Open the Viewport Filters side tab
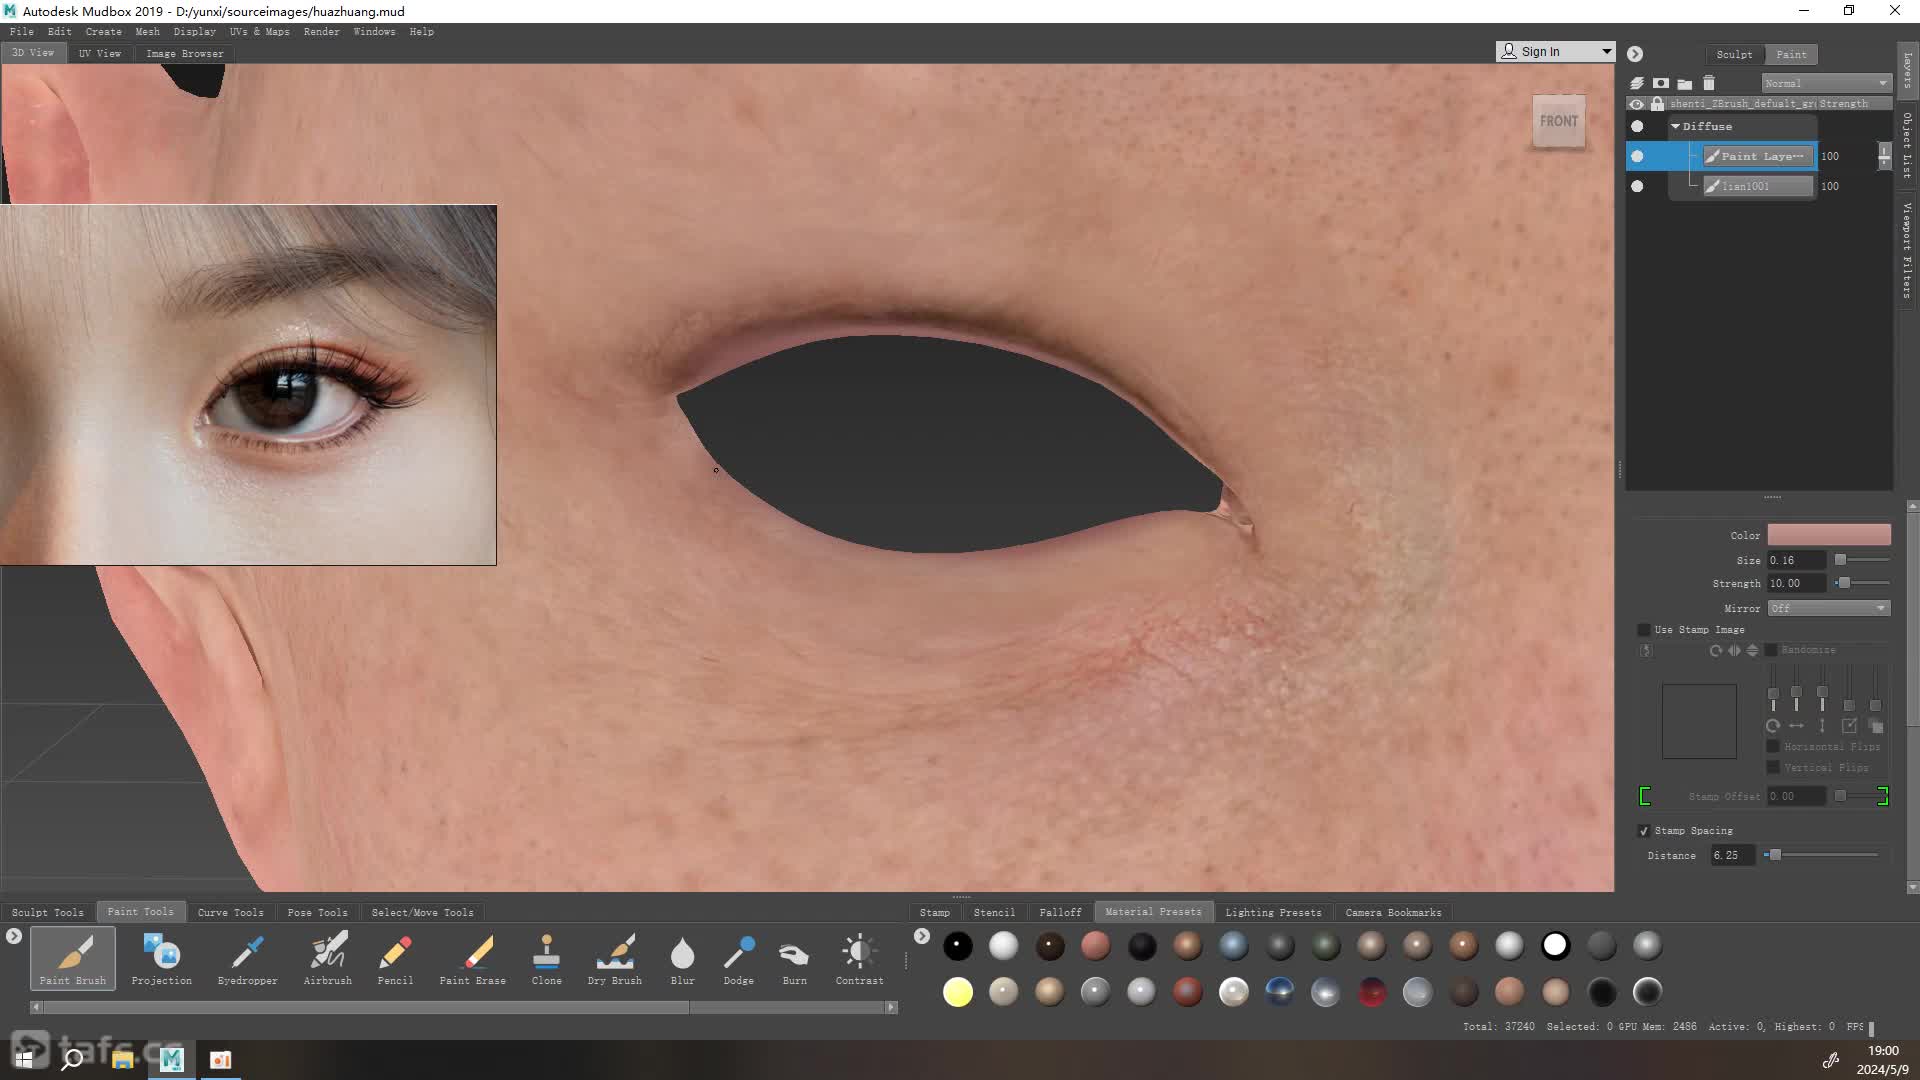 1908,251
